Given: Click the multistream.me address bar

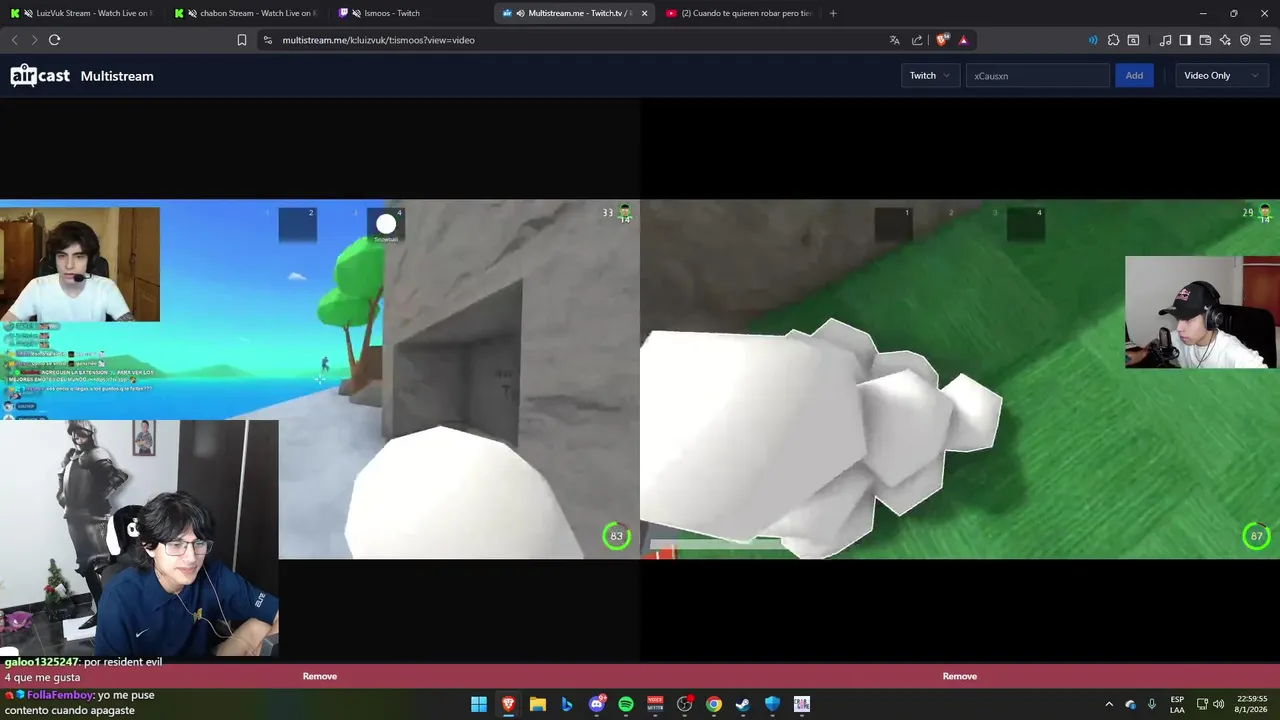Looking at the screenshot, I should [x=575, y=40].
